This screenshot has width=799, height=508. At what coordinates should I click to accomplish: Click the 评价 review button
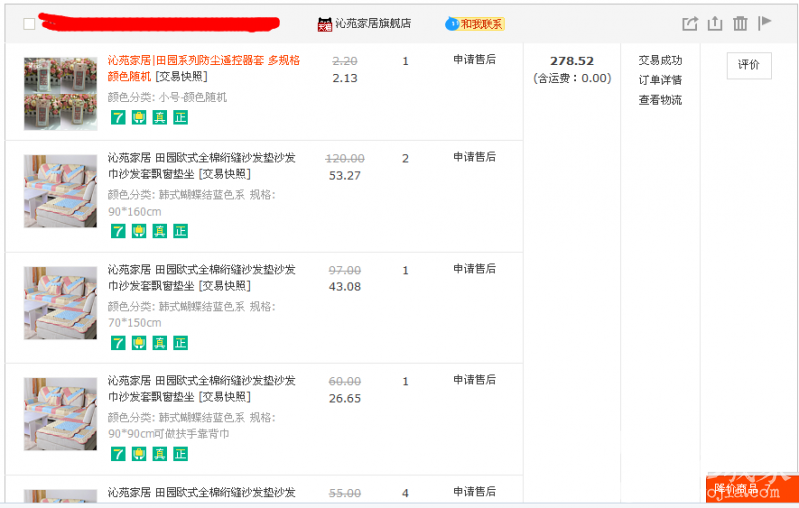748,65
